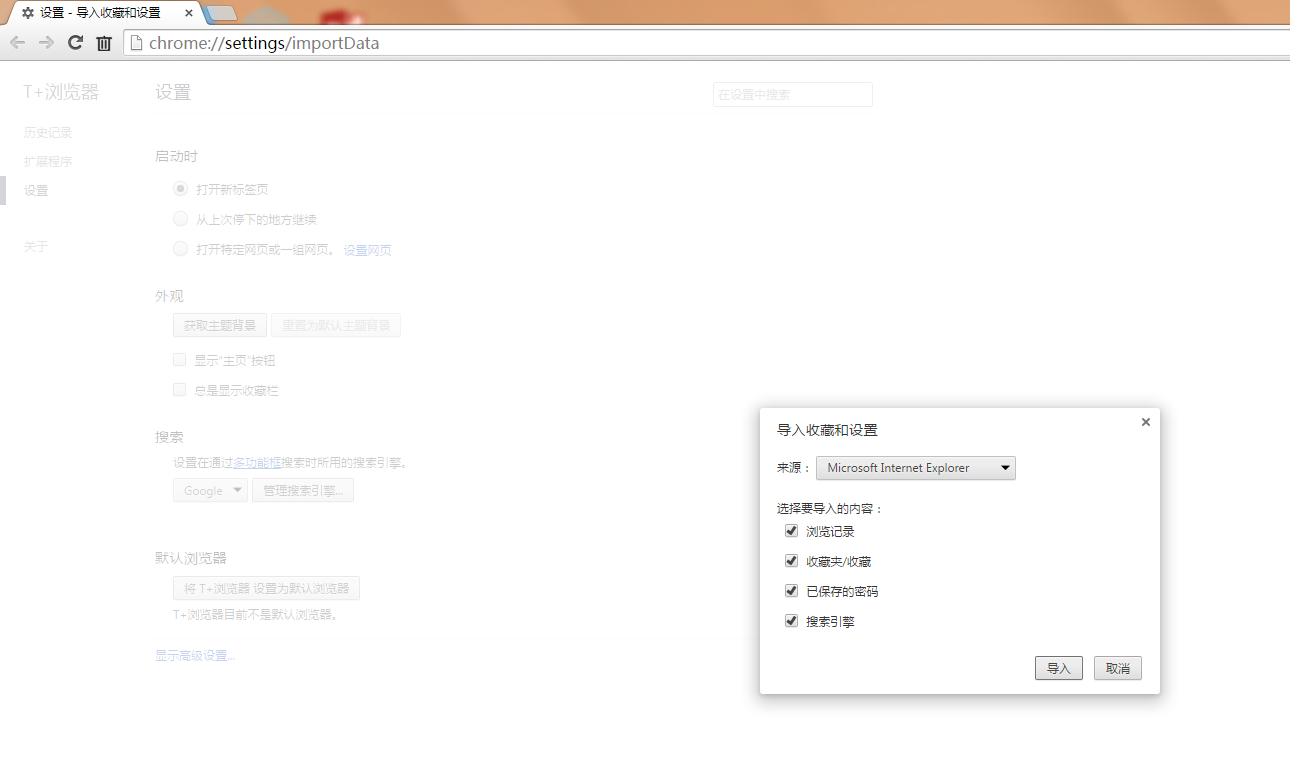
Task: Uncheck the 收藏夹/收藏 checkbox
Action: 791,561
